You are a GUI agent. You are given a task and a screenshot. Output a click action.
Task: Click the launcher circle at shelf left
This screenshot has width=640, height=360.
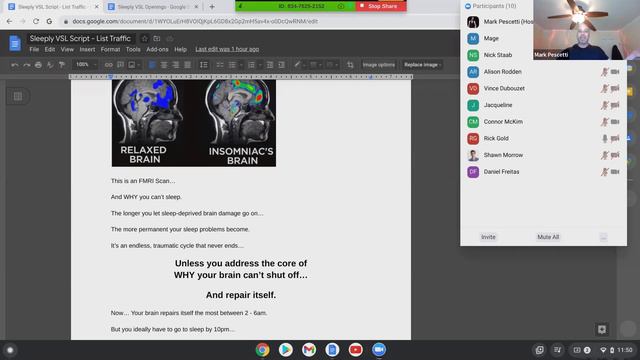(10, 350)
